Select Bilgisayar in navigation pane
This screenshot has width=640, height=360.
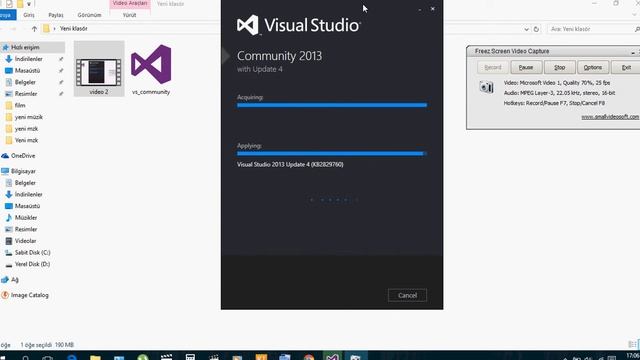click(23, 171)
